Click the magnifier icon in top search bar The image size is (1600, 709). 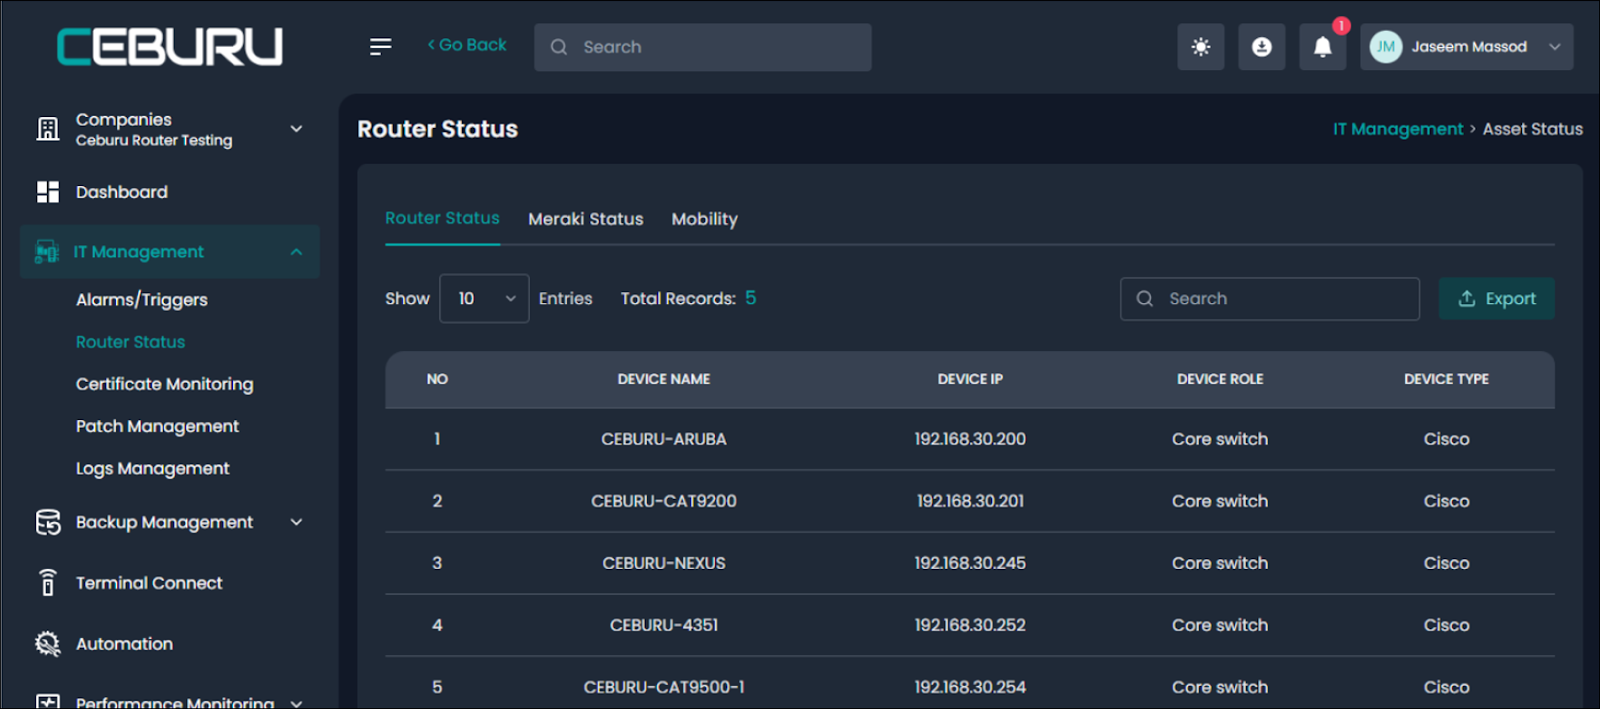click(559, 47)
